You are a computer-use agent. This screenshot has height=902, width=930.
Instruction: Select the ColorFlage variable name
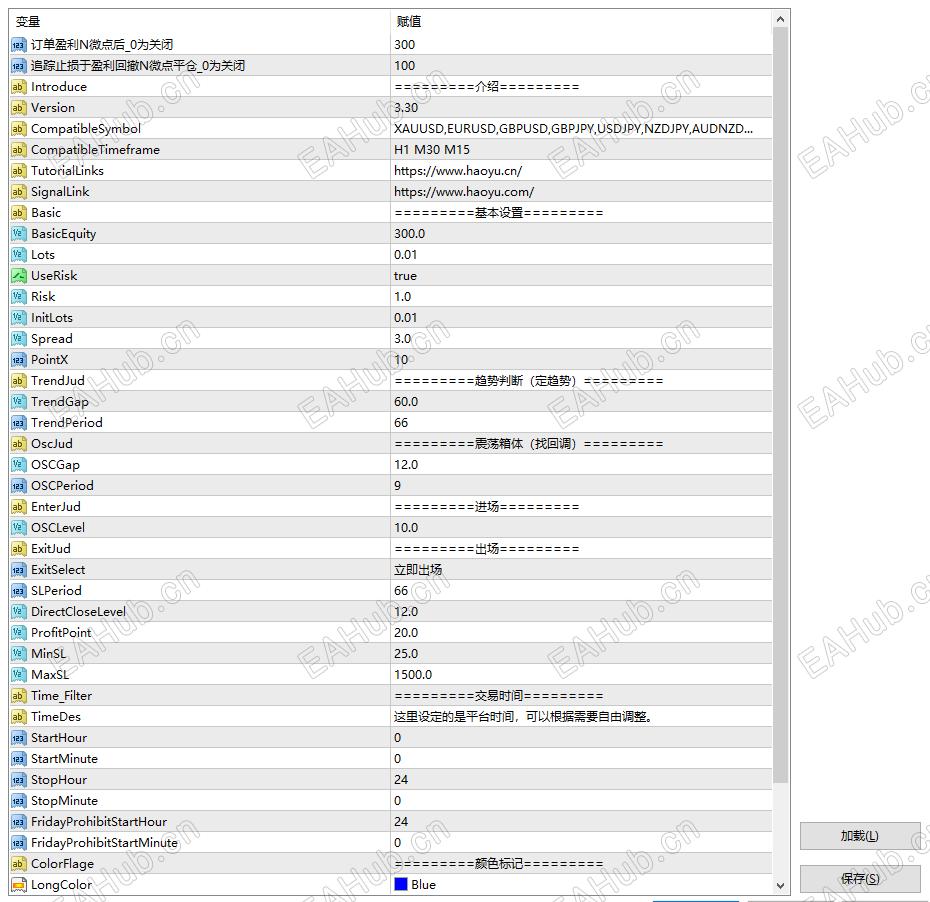[62, 863]
